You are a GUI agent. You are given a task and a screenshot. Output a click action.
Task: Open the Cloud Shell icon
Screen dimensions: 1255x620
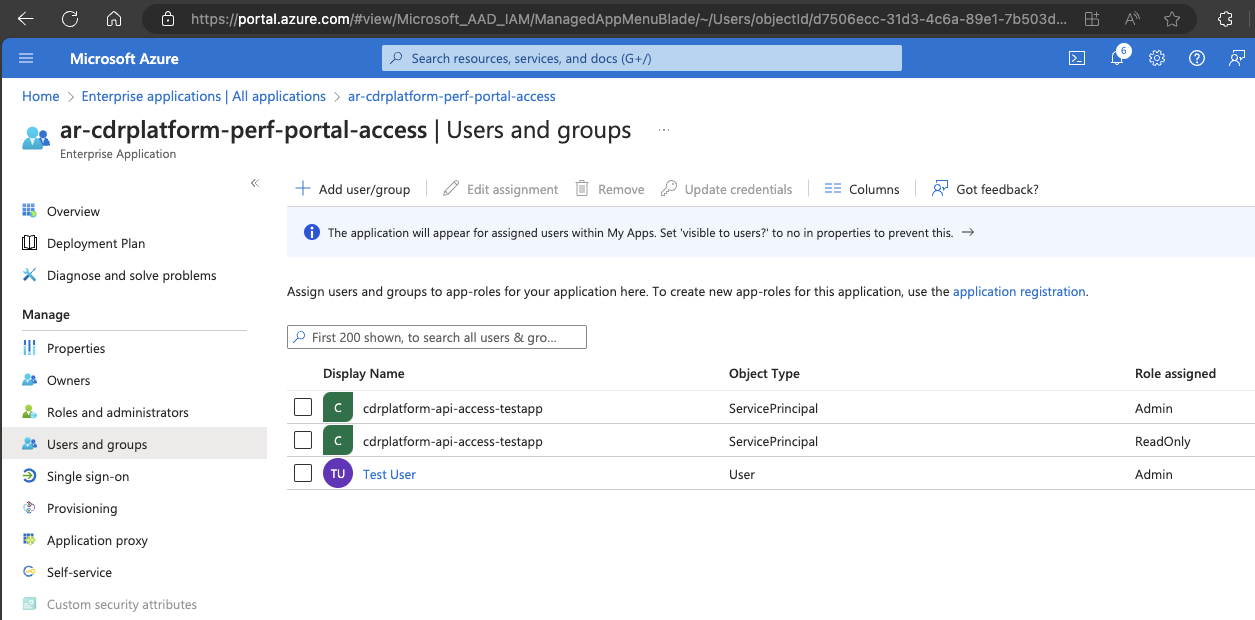[1077, 59]
